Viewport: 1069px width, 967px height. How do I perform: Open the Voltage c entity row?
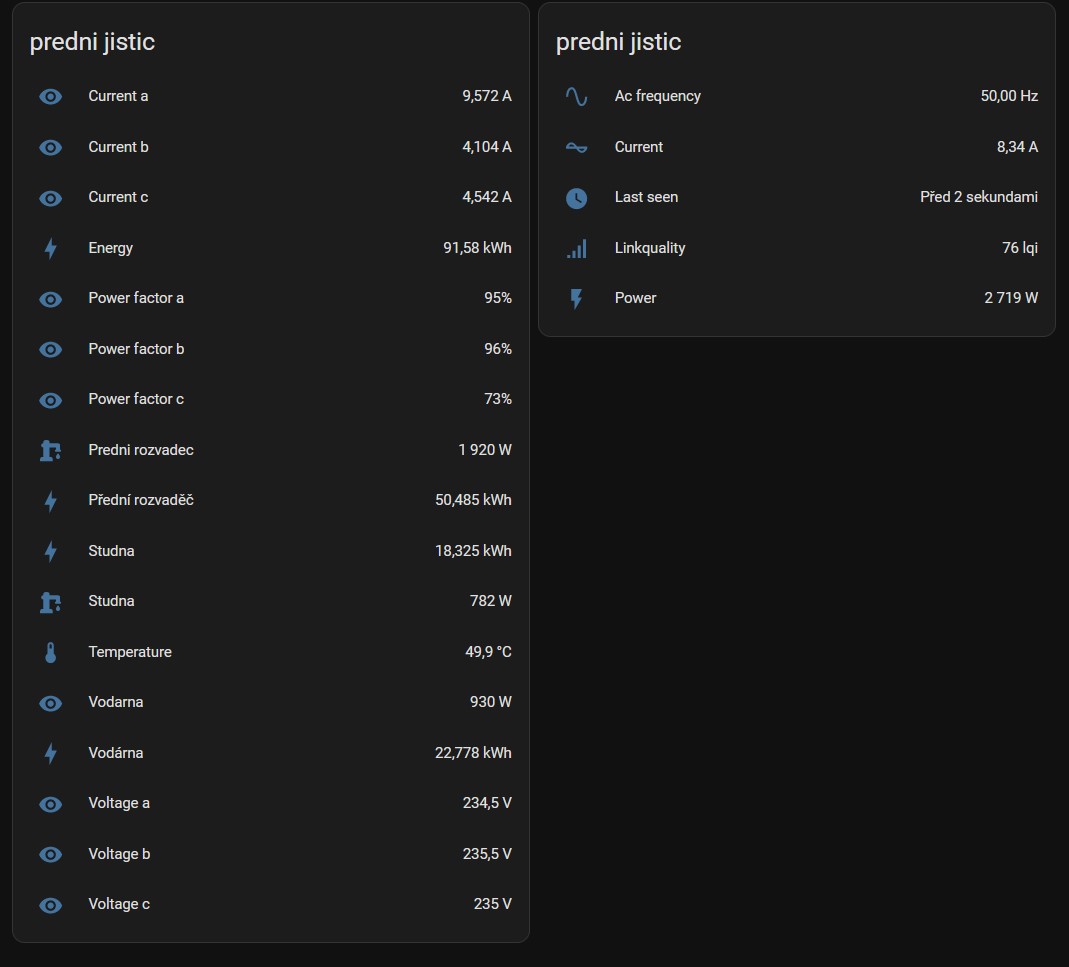point(119,904)
